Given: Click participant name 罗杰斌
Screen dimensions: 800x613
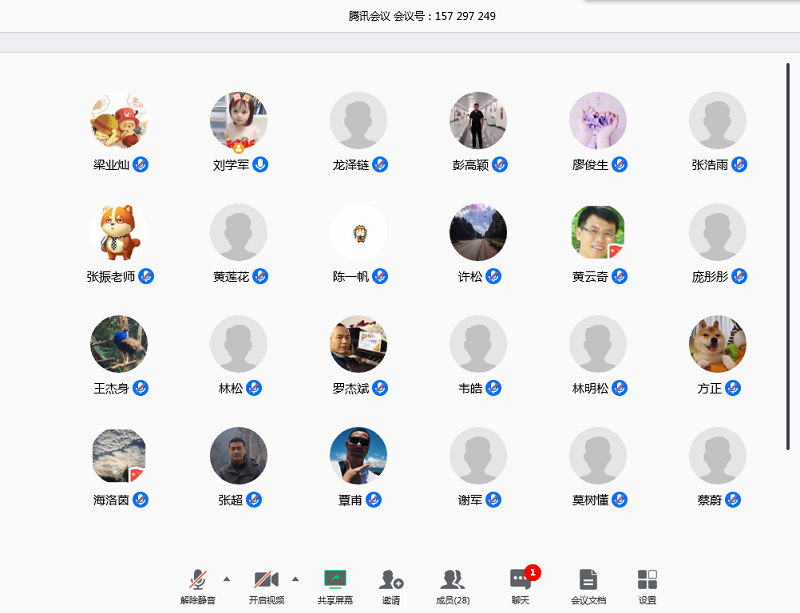Looking at the screenshot, I should tap(350, 388).
